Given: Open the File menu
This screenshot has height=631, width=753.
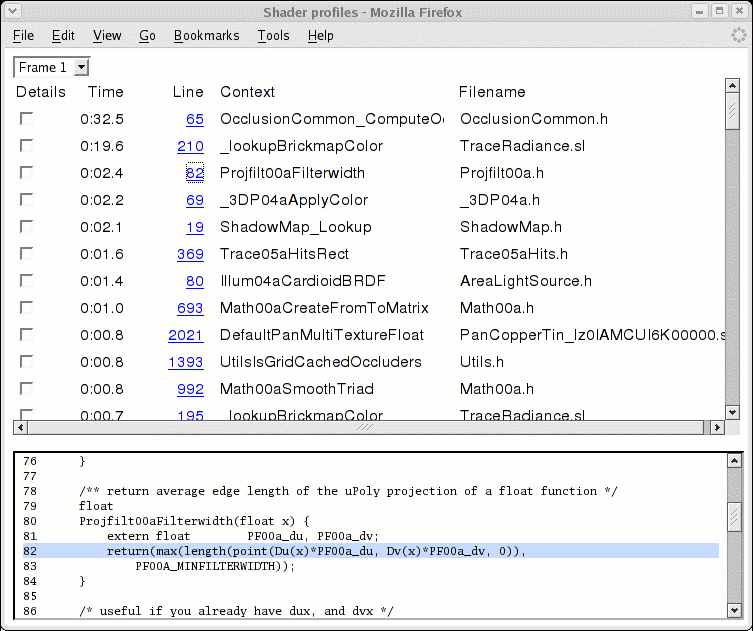Looking at the screenshot, I should coord(23,35).
